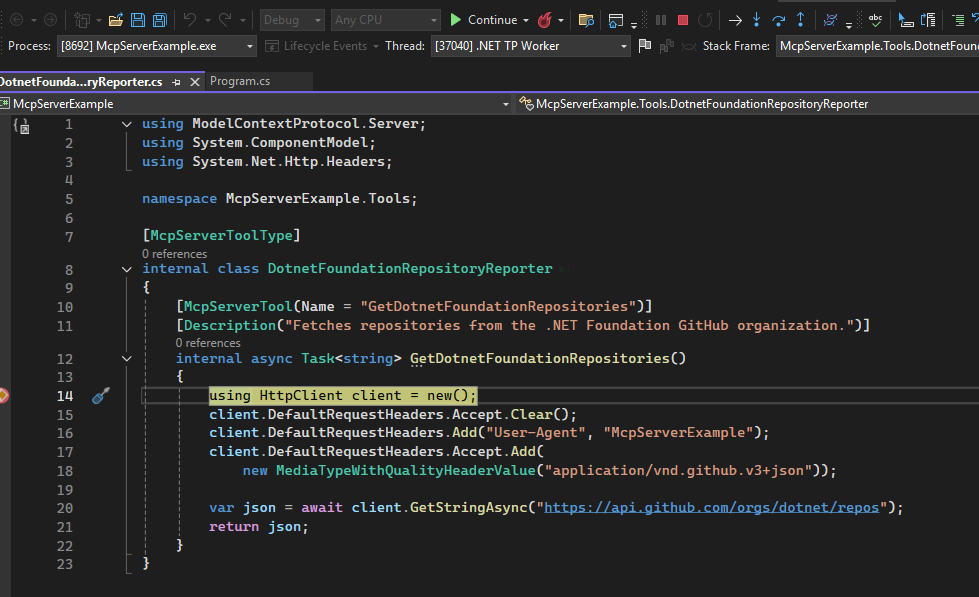This screenshot has height=597, width=979.
Task: Click the Stop Debugging red square
Action: (683, 20)
